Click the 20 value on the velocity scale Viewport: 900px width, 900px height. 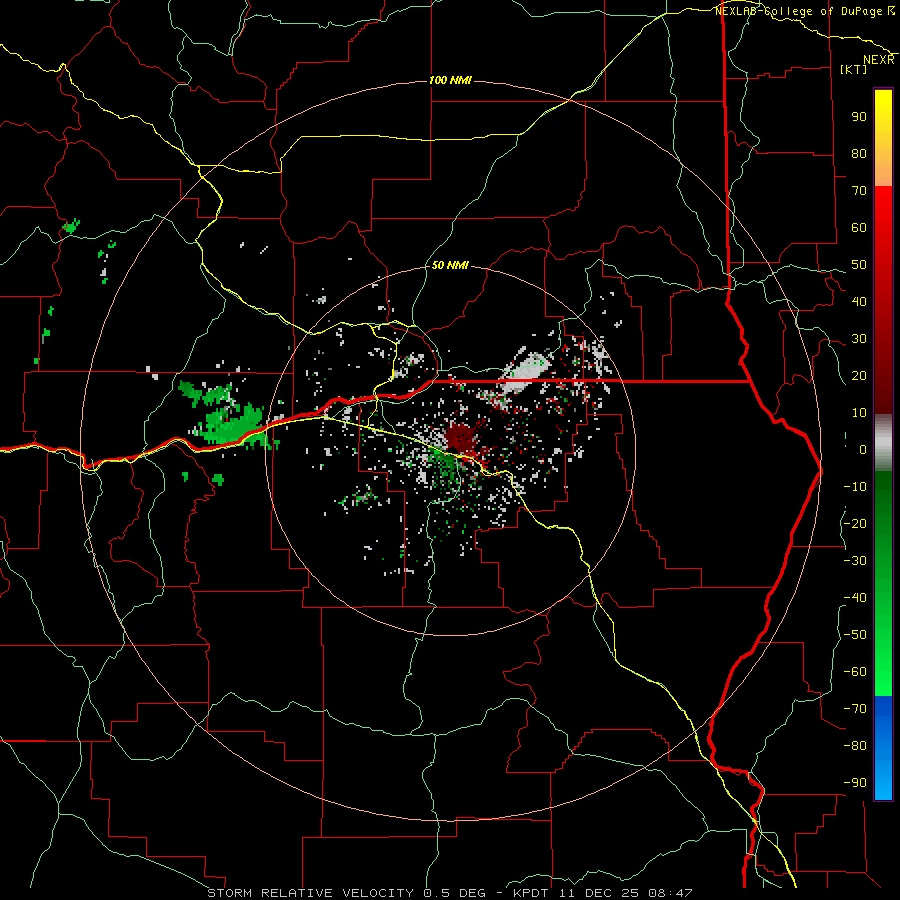(x=859, y=375)
